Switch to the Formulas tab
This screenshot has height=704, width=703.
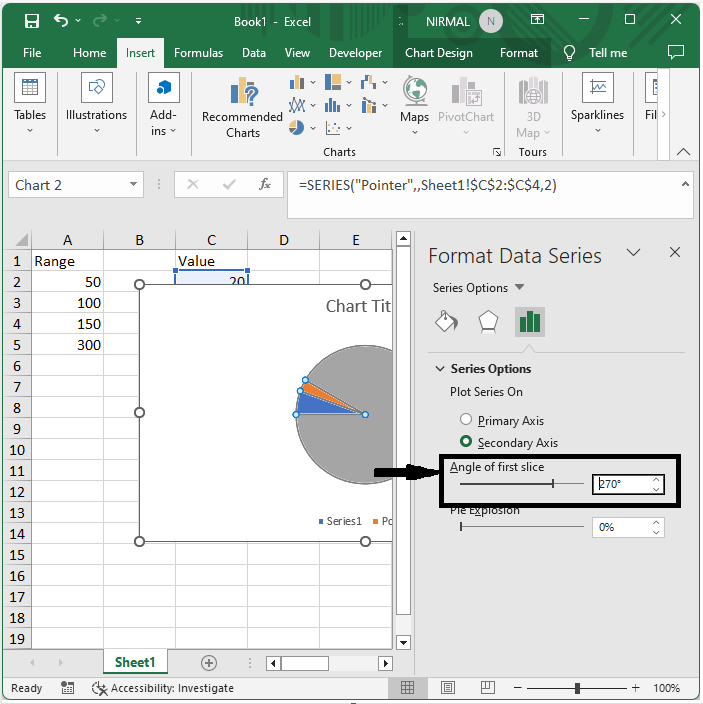pyautogui.click(x=198, y=53)
